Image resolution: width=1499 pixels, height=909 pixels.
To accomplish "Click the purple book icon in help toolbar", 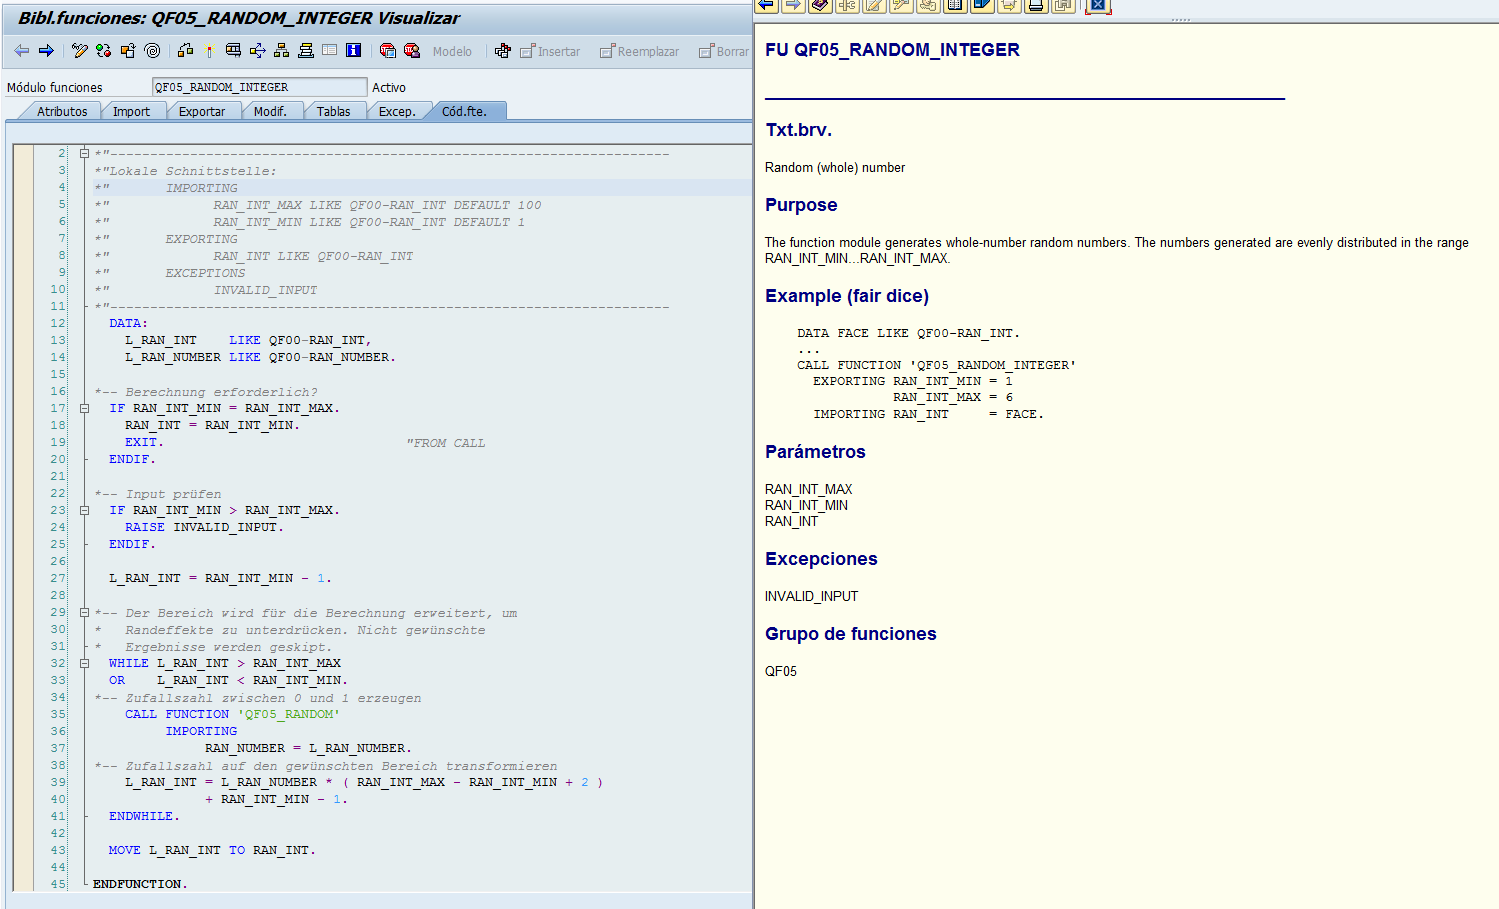I will click(820, 5).
